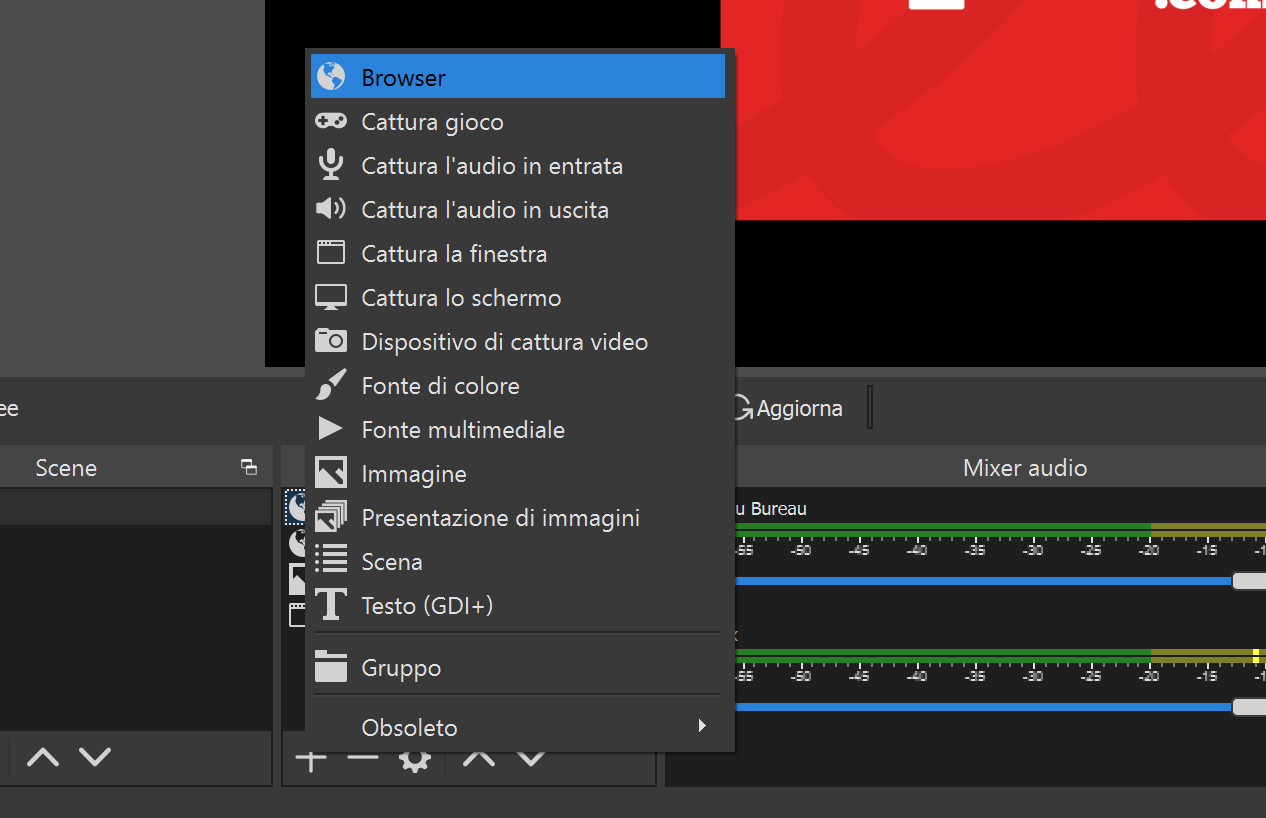Choose the camera icon for Dispositivo di cattura video
Screen dimensions: 1266x818
pyautogui.click(x=331, y=341)
